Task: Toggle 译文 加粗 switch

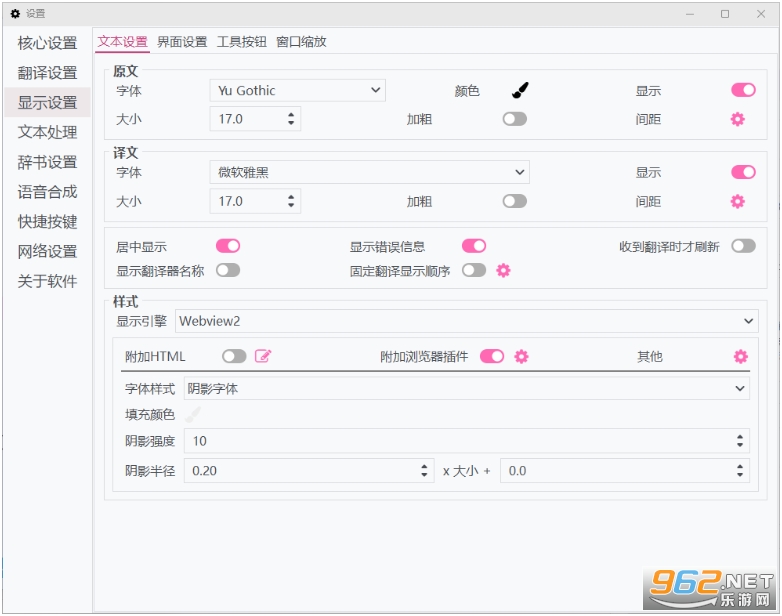Action: click(515, 202)
